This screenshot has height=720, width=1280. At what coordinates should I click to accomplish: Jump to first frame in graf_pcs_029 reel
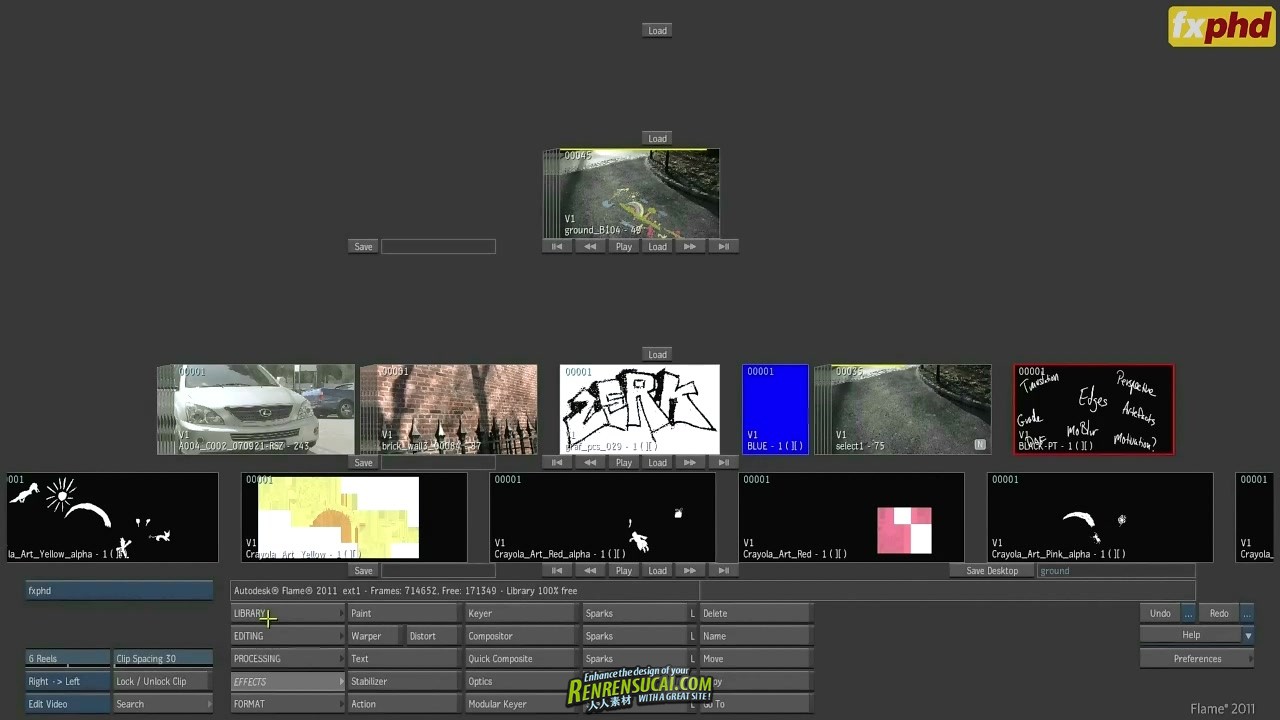point(557,462)
